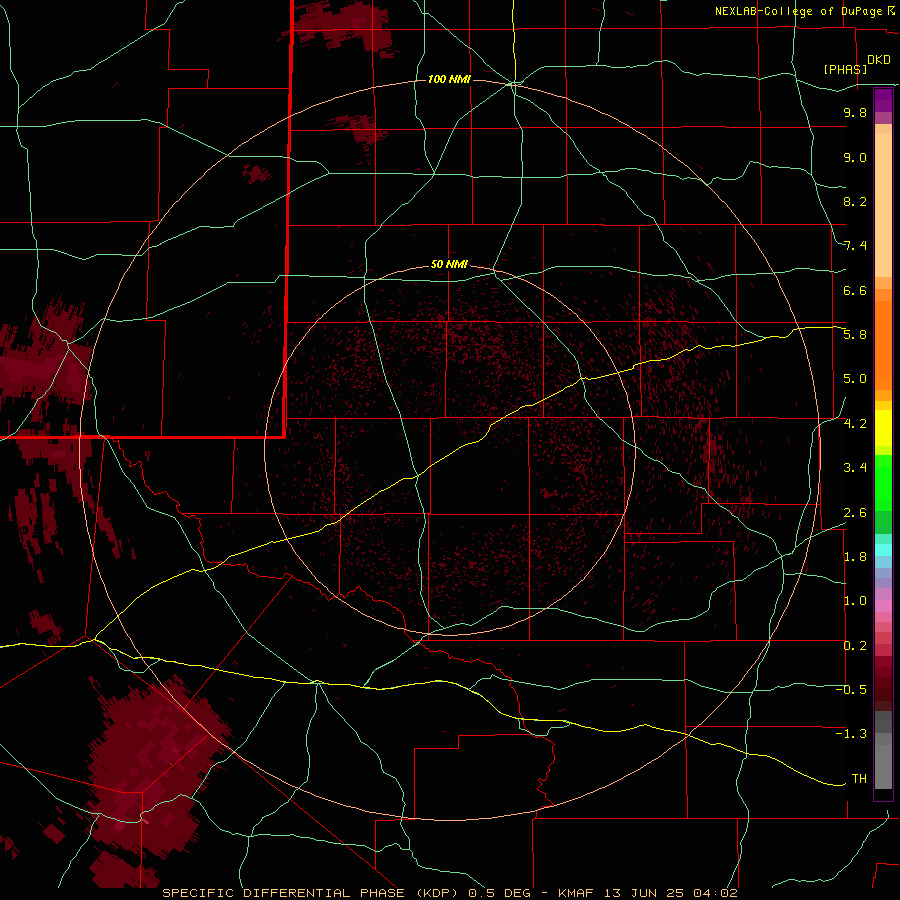This screenshot has height=900, width=900.
Task: Click the gray swatch at the bottom of the color bar
Action: 883,761
